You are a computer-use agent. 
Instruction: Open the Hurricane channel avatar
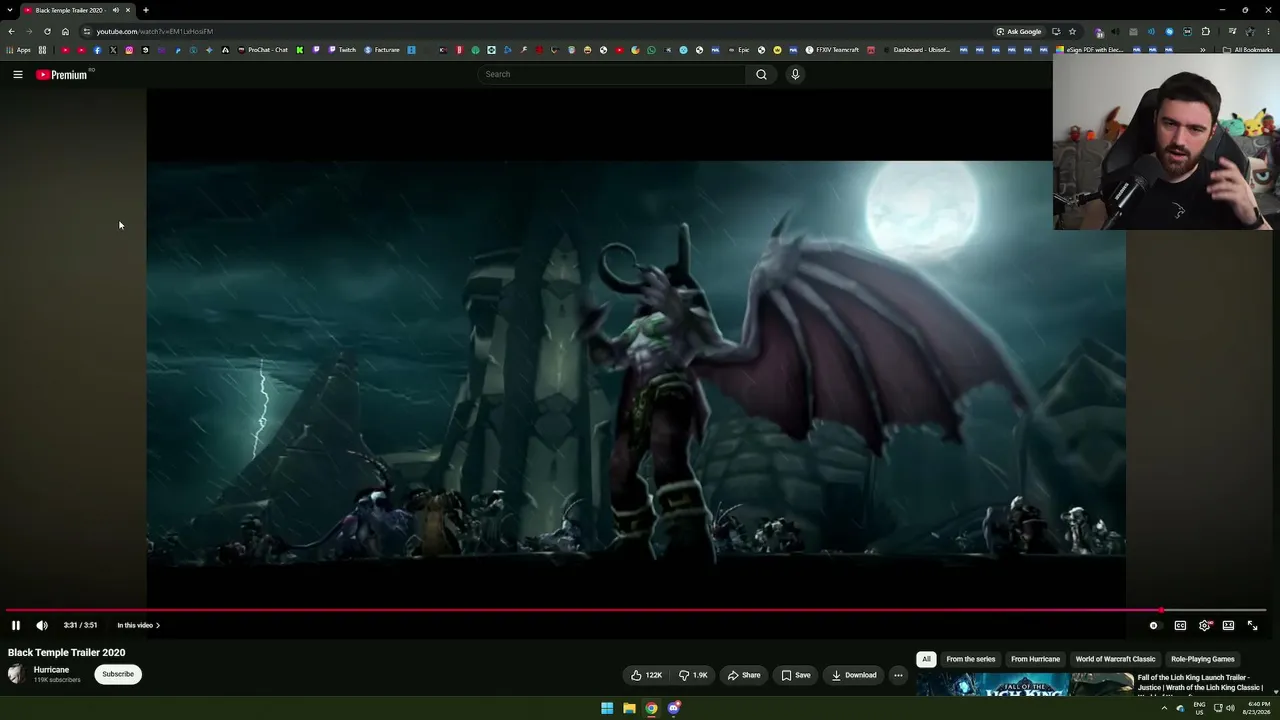[16, 674]
